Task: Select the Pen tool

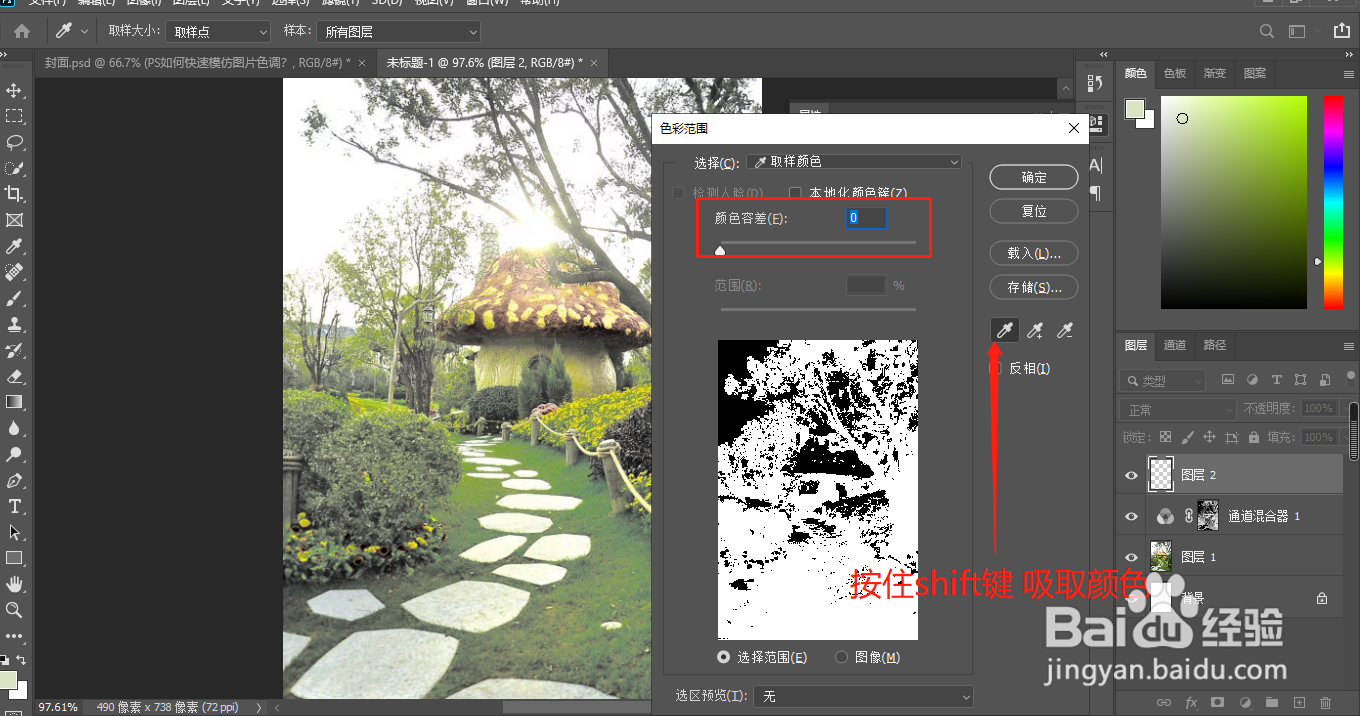Action: click(14, 480)
